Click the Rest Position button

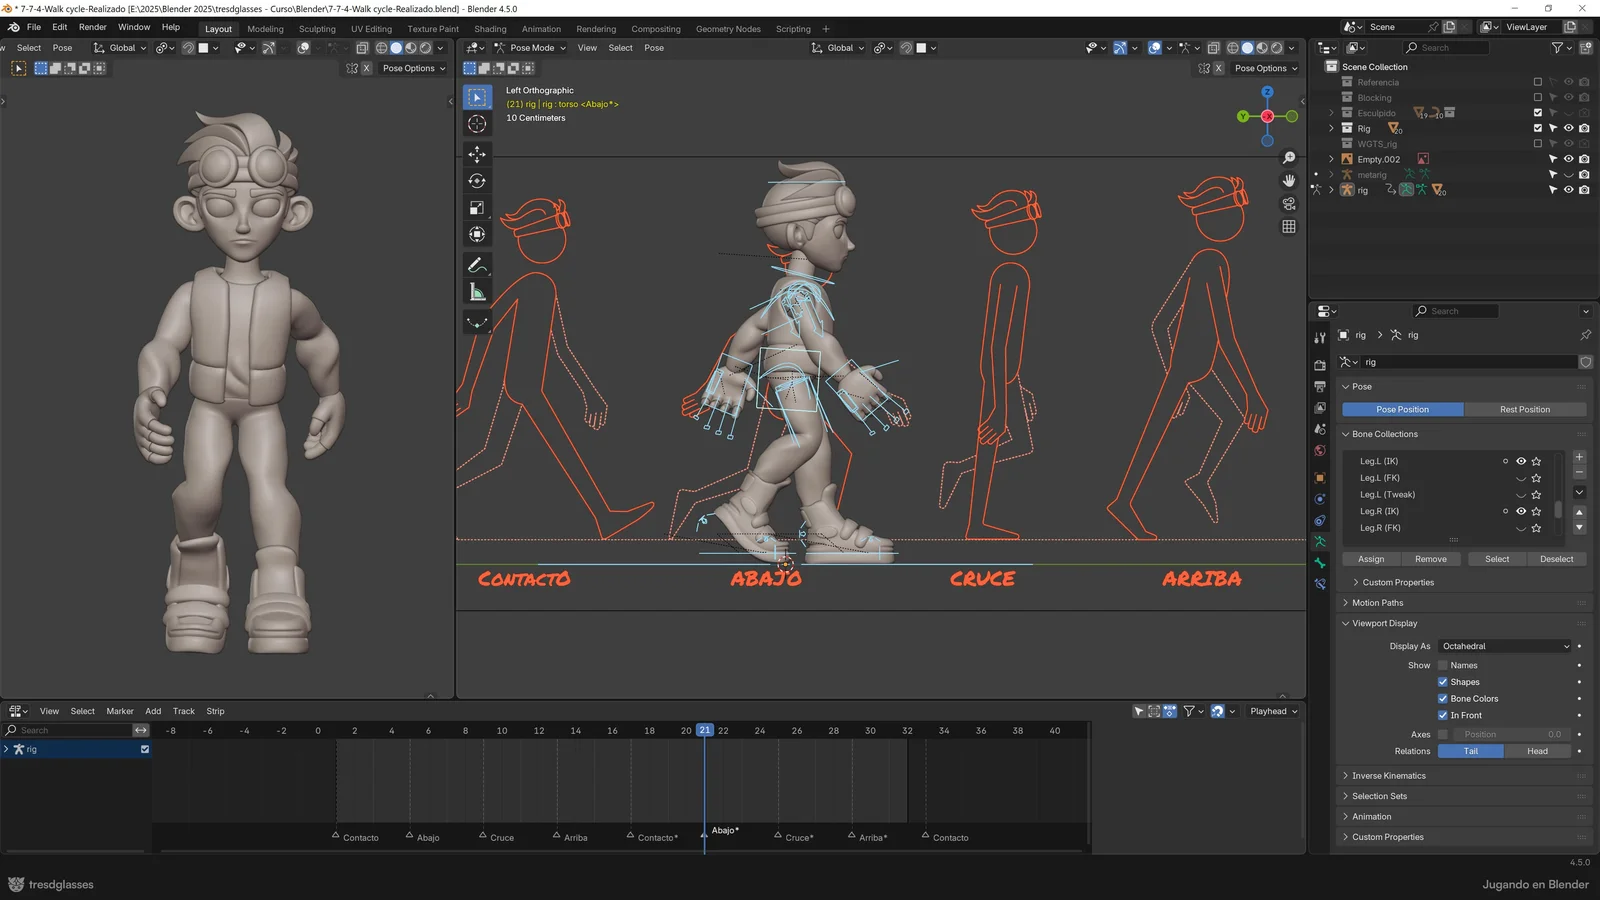tap(1524, 409)
